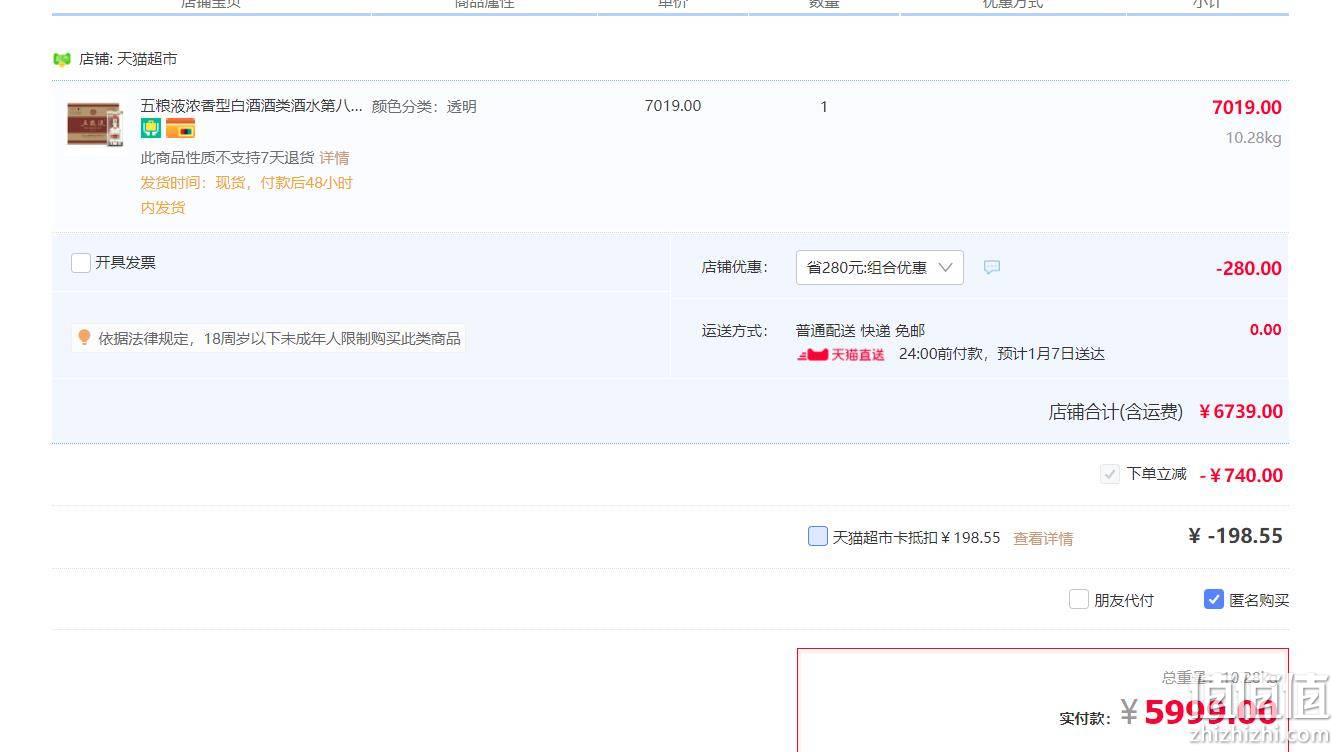Click the 发货时间 shipping time notice
1339x752 pixels.
(x=246, y=195)
